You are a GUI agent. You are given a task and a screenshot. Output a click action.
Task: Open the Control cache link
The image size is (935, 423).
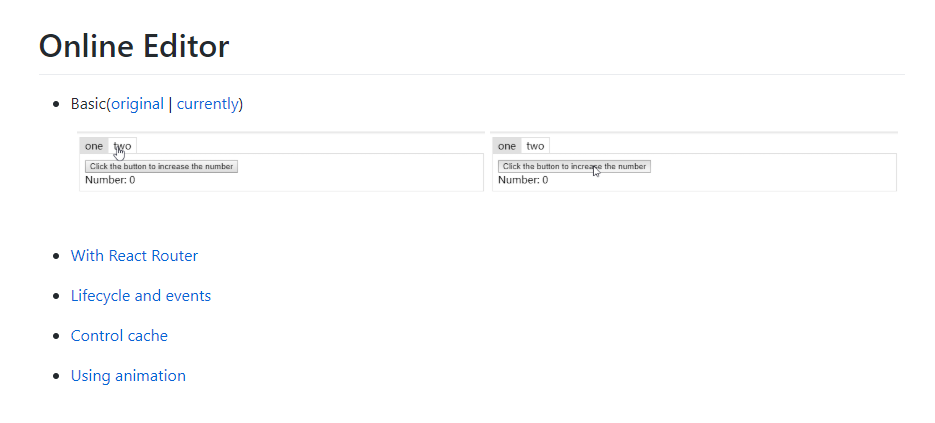point(119,335)
